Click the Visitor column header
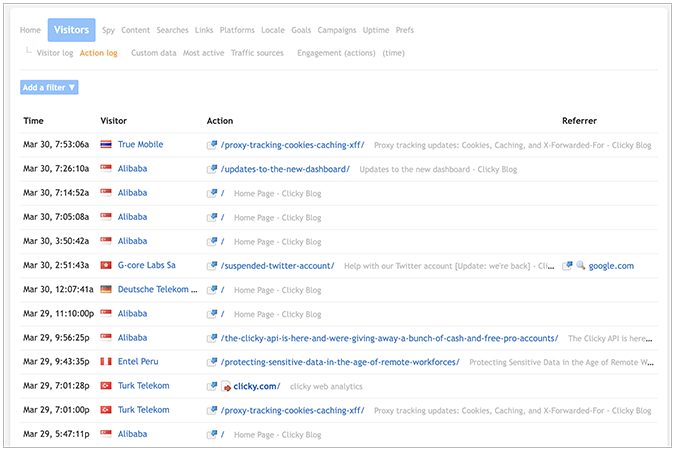The image size is (675, 451). click(x=113, y=121)
